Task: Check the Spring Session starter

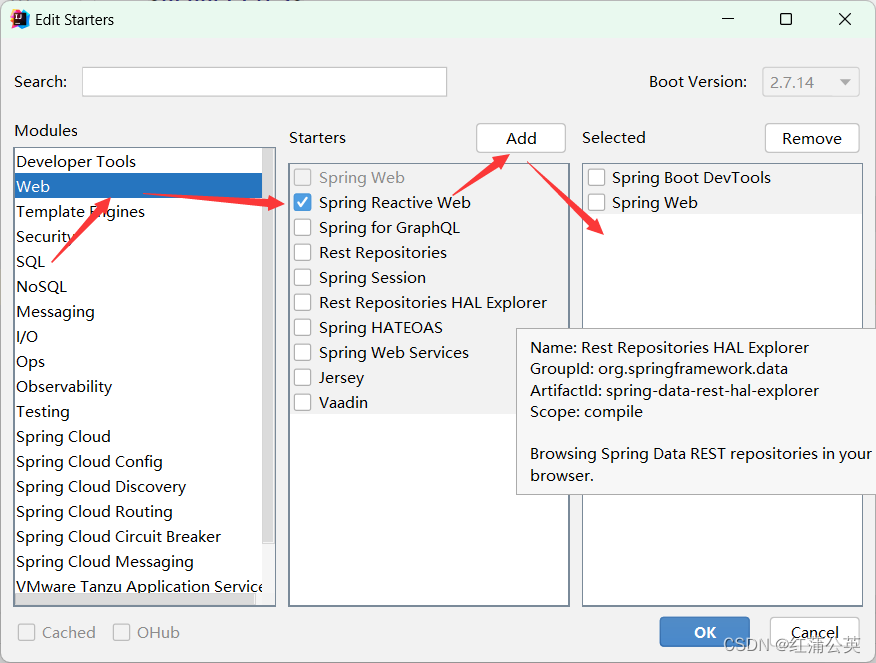Action: [303, 278]
